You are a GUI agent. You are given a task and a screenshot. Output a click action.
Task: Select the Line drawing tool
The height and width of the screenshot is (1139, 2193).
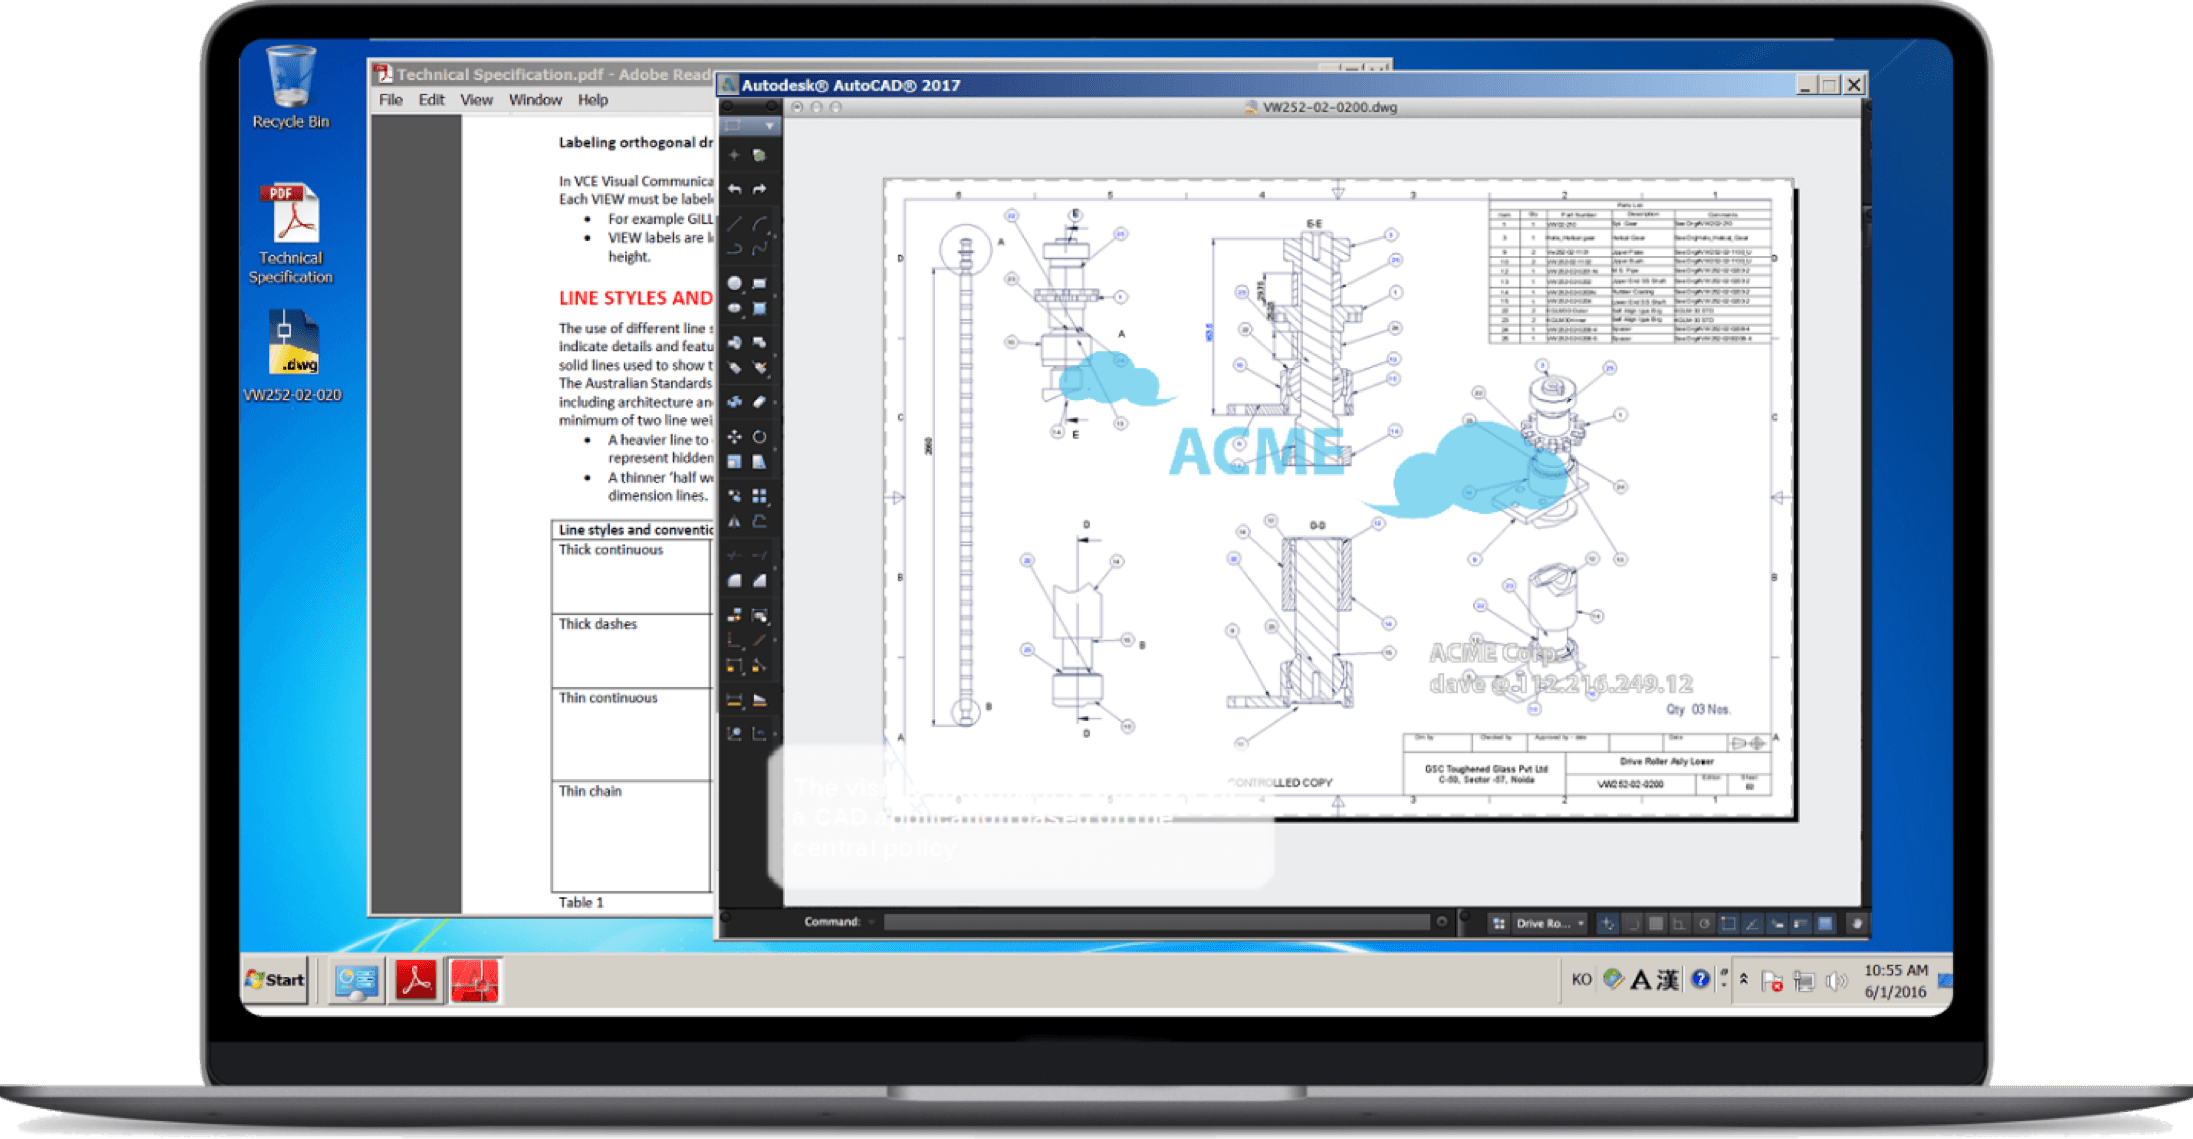tap(735, 224)
